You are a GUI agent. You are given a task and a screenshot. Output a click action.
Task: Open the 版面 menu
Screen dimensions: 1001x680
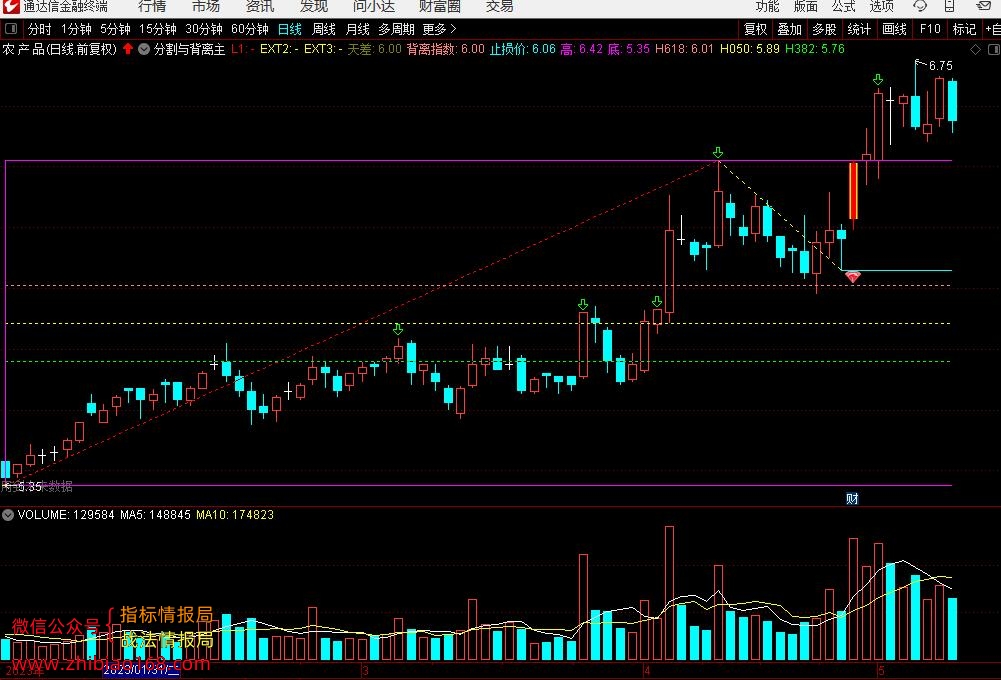pyautogui.click(x=806, y=6)
